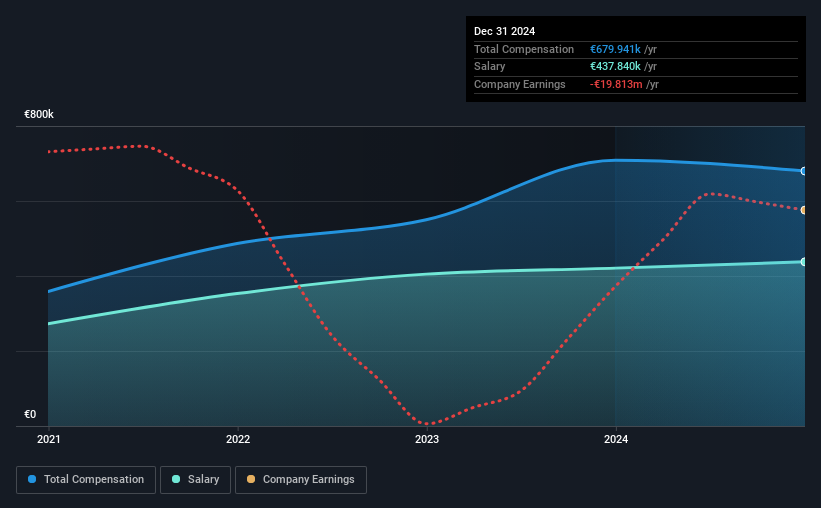Click the blue Total Compensation legend dot
The image size is (821, 508).
pyautogui.click(x=32, y=479)
